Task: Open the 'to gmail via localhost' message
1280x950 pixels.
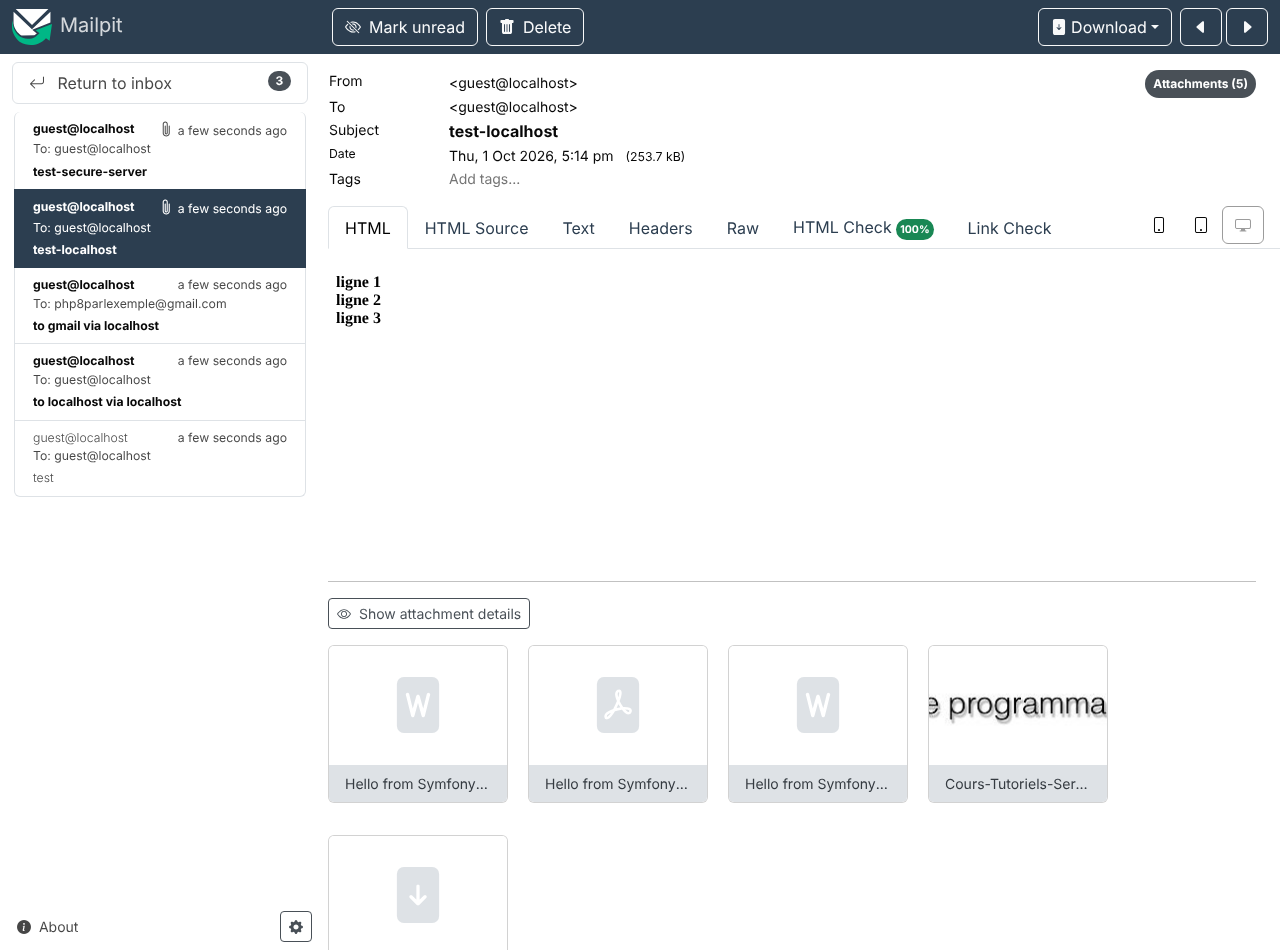Action: coord(160,305)
